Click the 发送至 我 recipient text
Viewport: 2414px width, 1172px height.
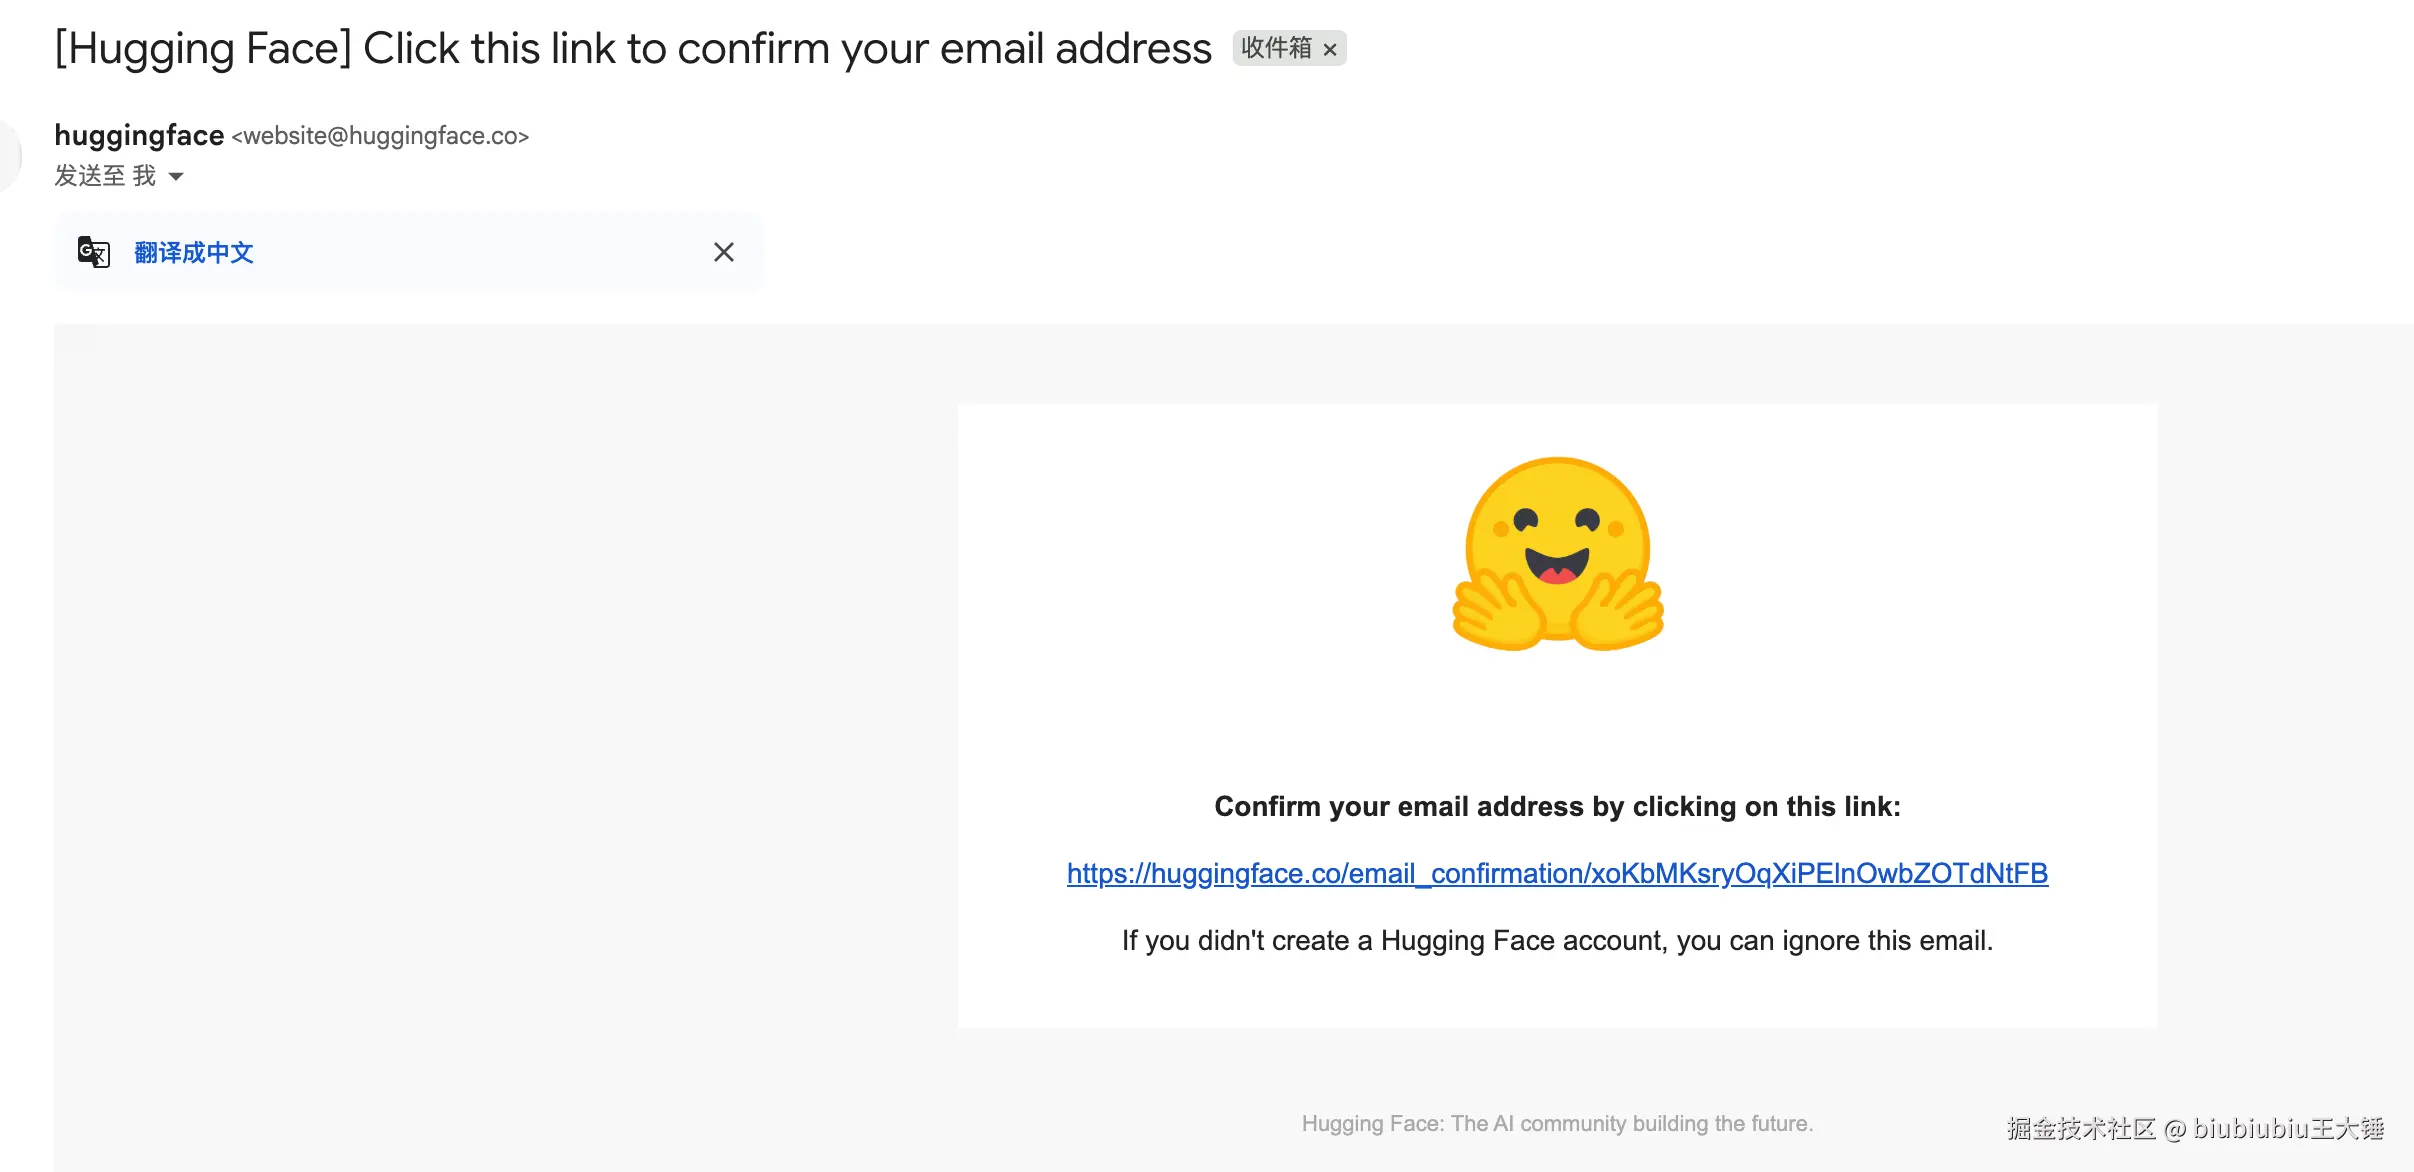pos(105,176)
